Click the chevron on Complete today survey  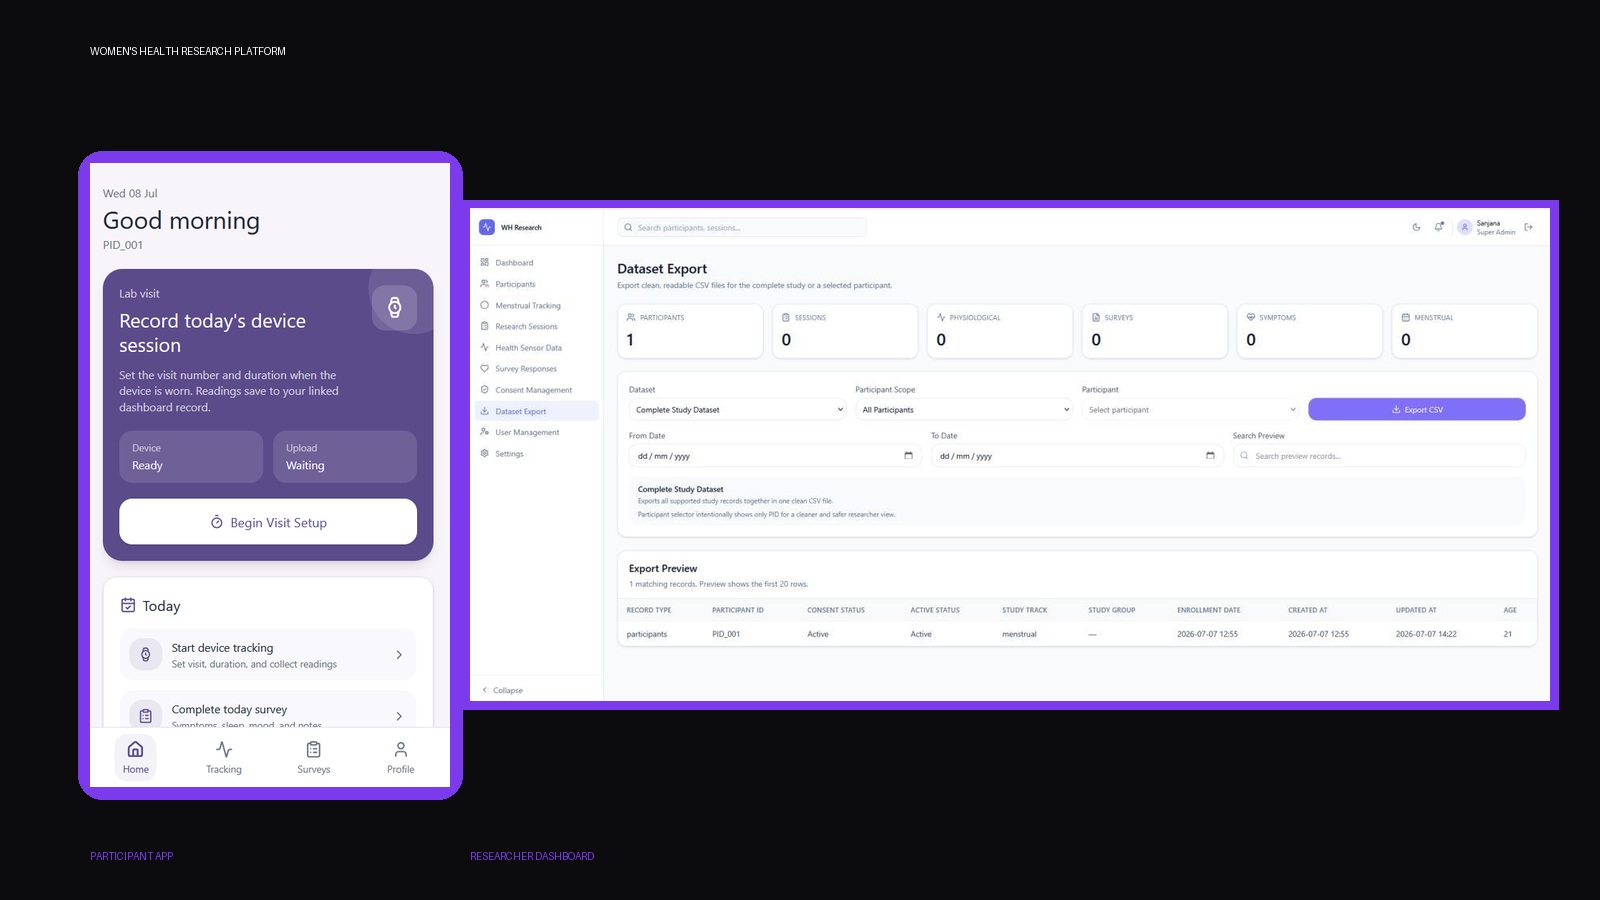coord(399,716)
